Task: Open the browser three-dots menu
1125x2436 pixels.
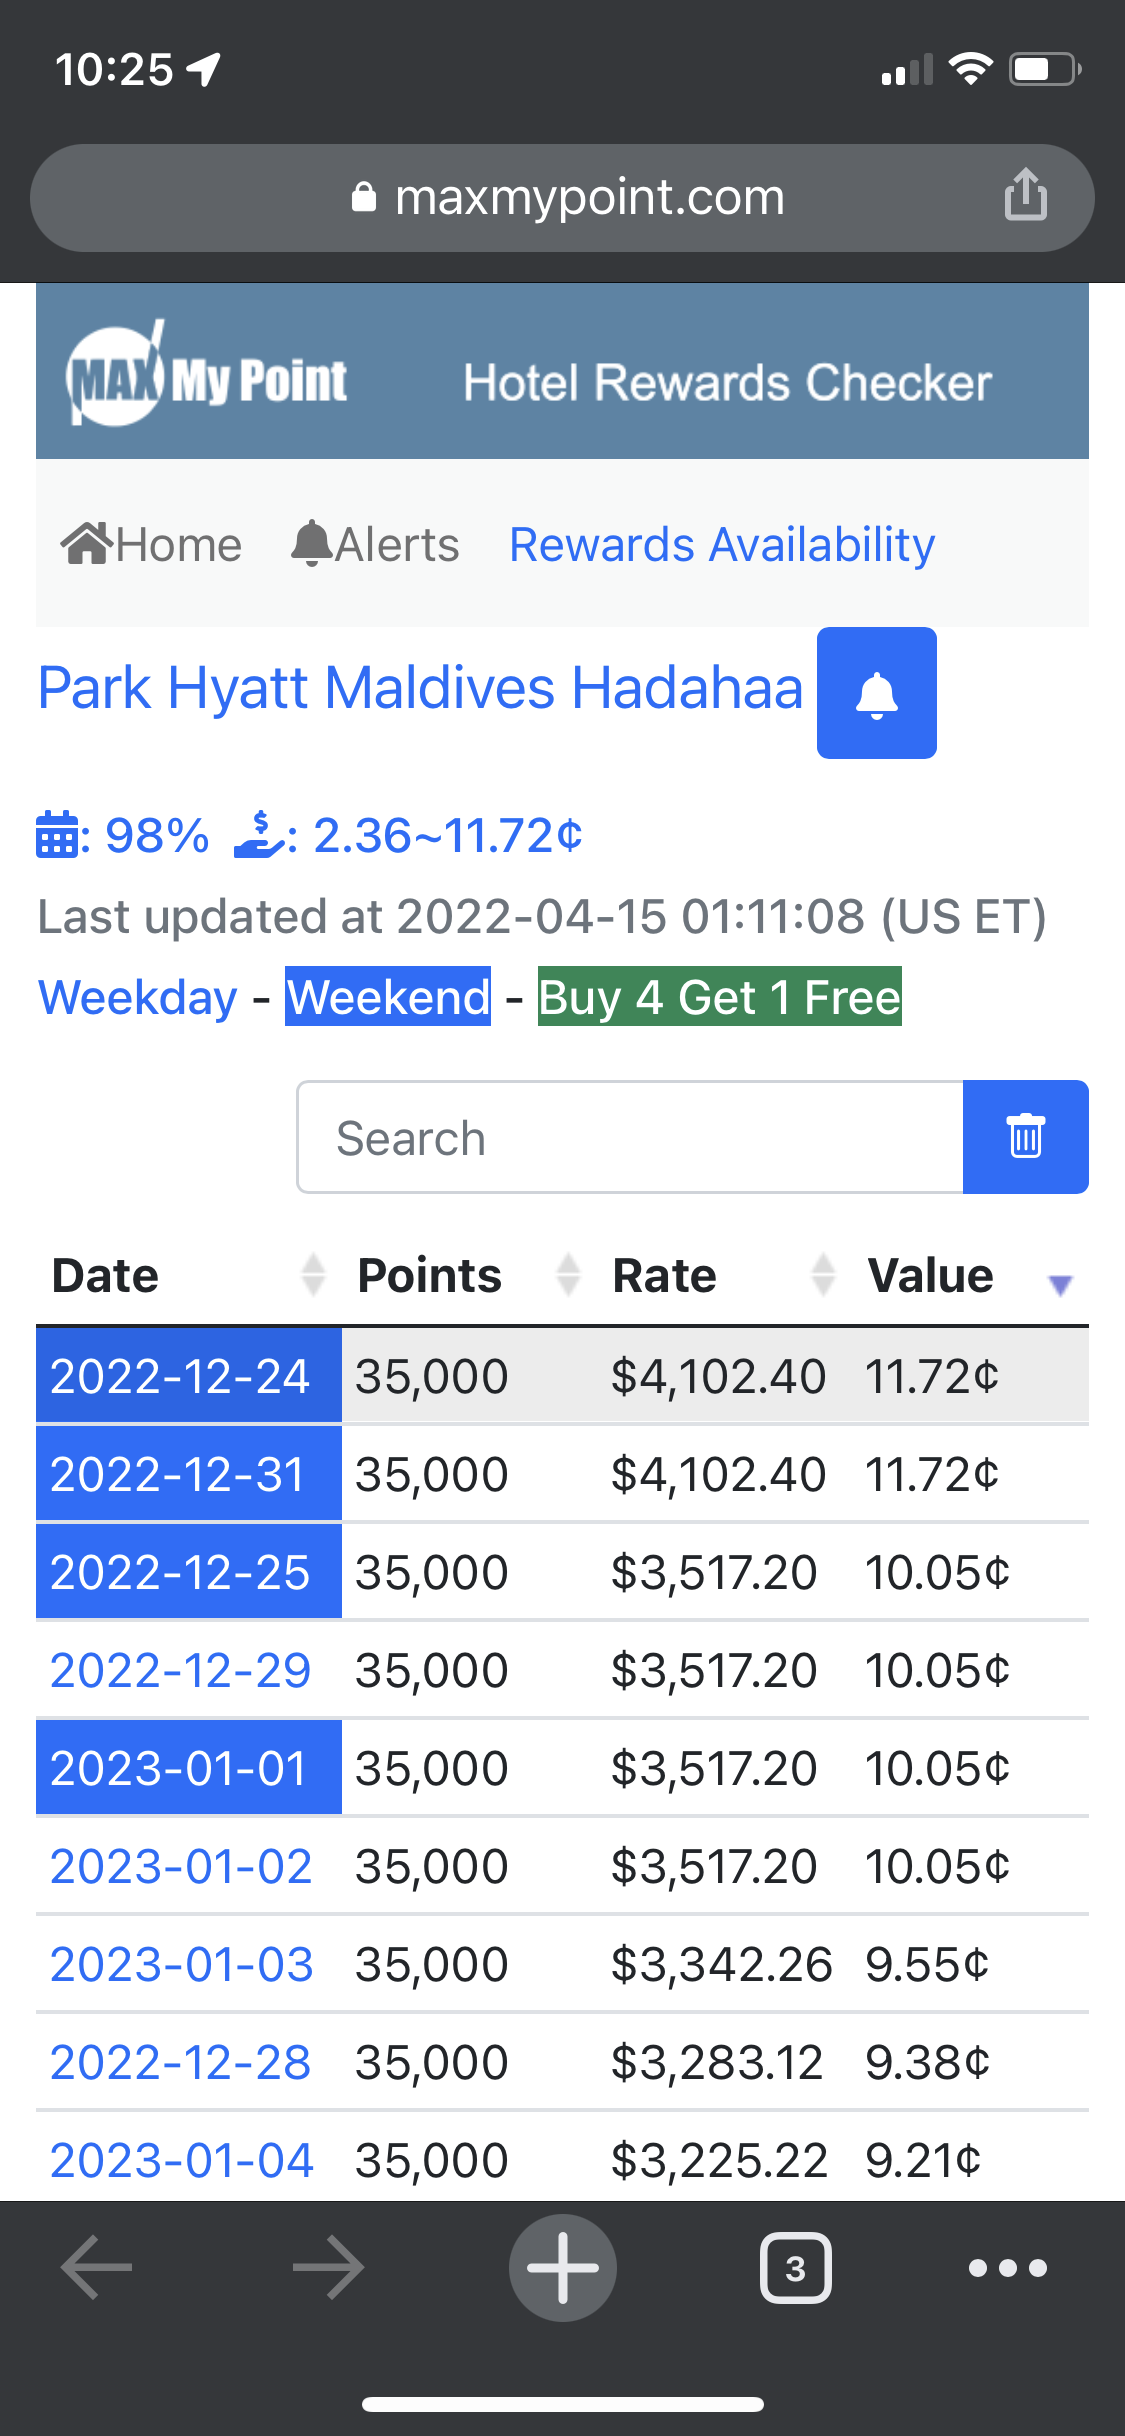Action: (1007, 2267)
